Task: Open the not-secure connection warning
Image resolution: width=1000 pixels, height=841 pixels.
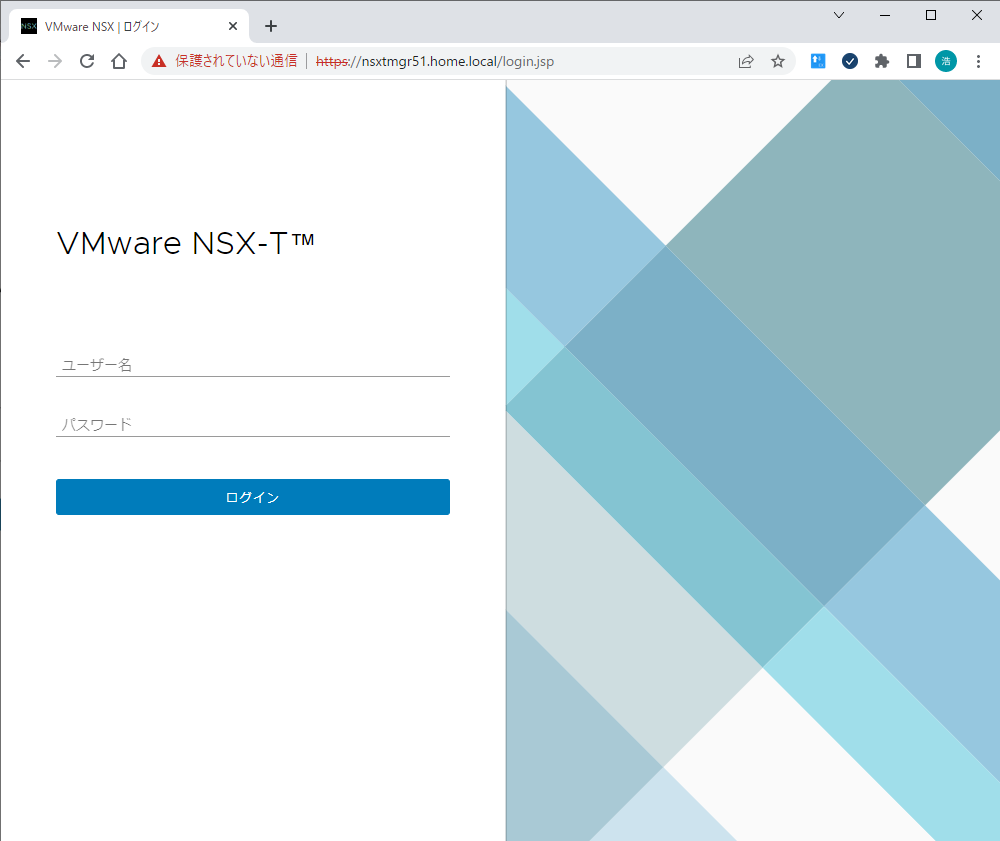Action: (x=224, y=61)
